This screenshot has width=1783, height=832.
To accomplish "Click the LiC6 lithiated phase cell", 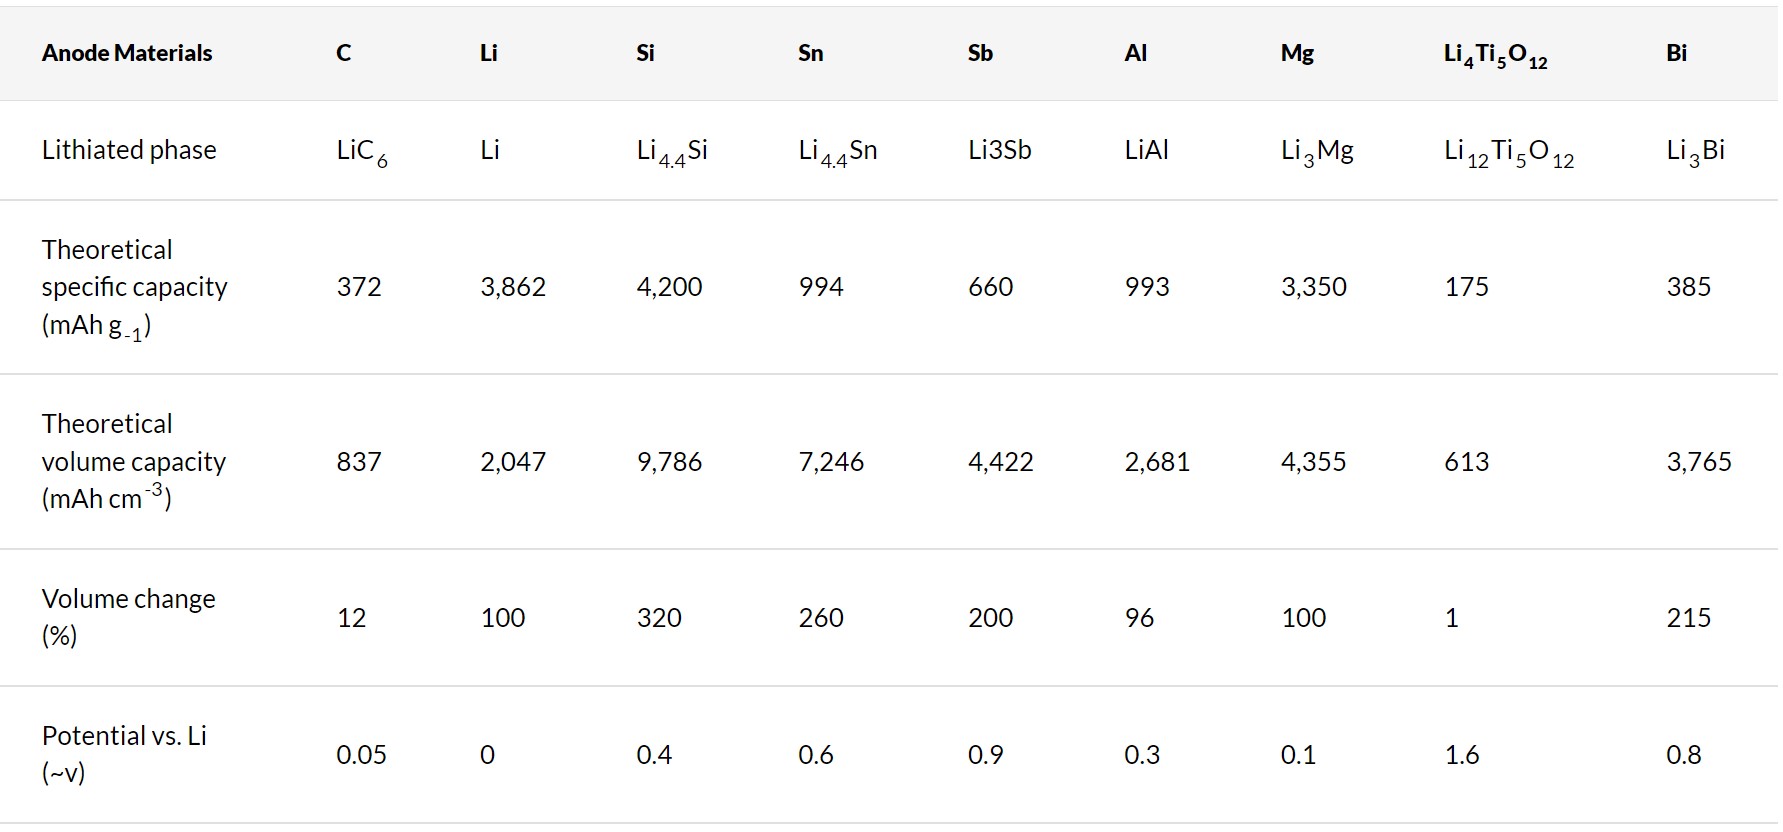I will 362,152.
